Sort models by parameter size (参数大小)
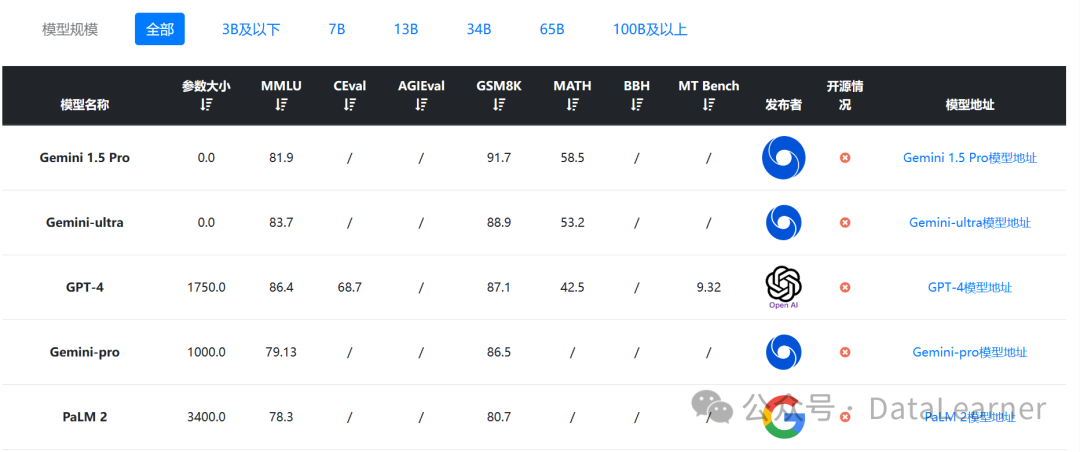Screen dimensions: 1080x452 (x=206, y=104)
